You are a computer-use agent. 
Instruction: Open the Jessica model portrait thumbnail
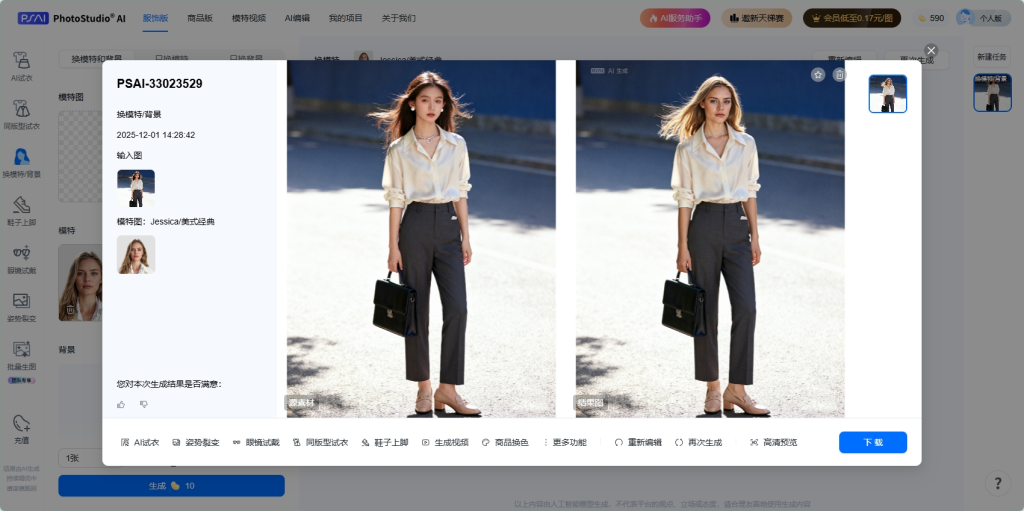point(136,254)
